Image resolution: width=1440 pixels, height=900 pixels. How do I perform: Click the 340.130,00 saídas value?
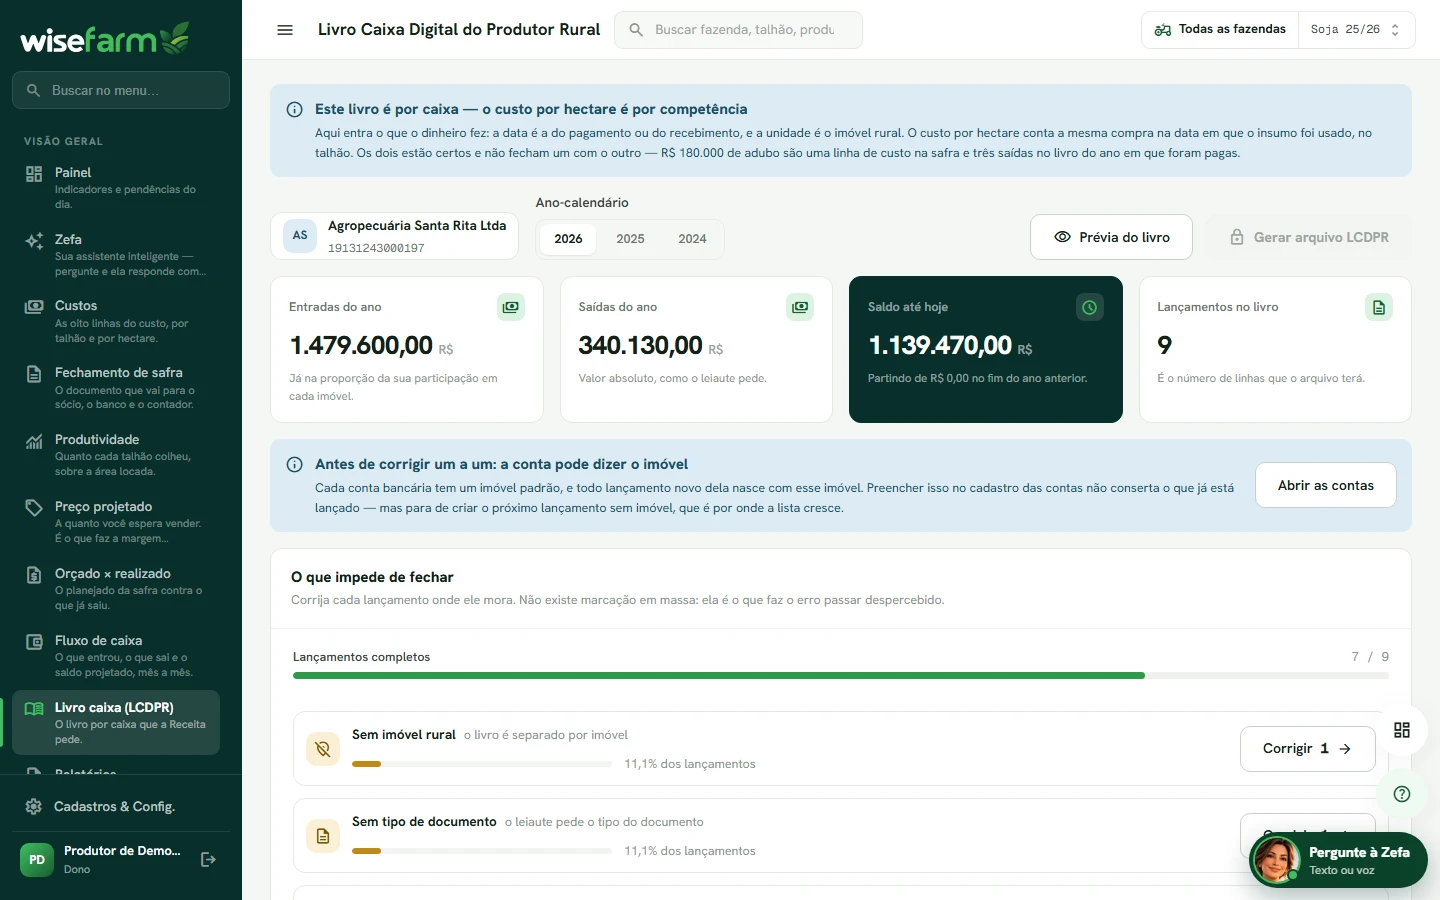[x=640, y=346]
